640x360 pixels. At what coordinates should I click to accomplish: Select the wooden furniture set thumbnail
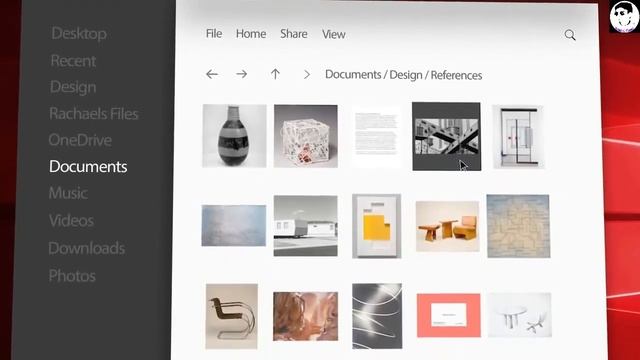pos(447,226)
